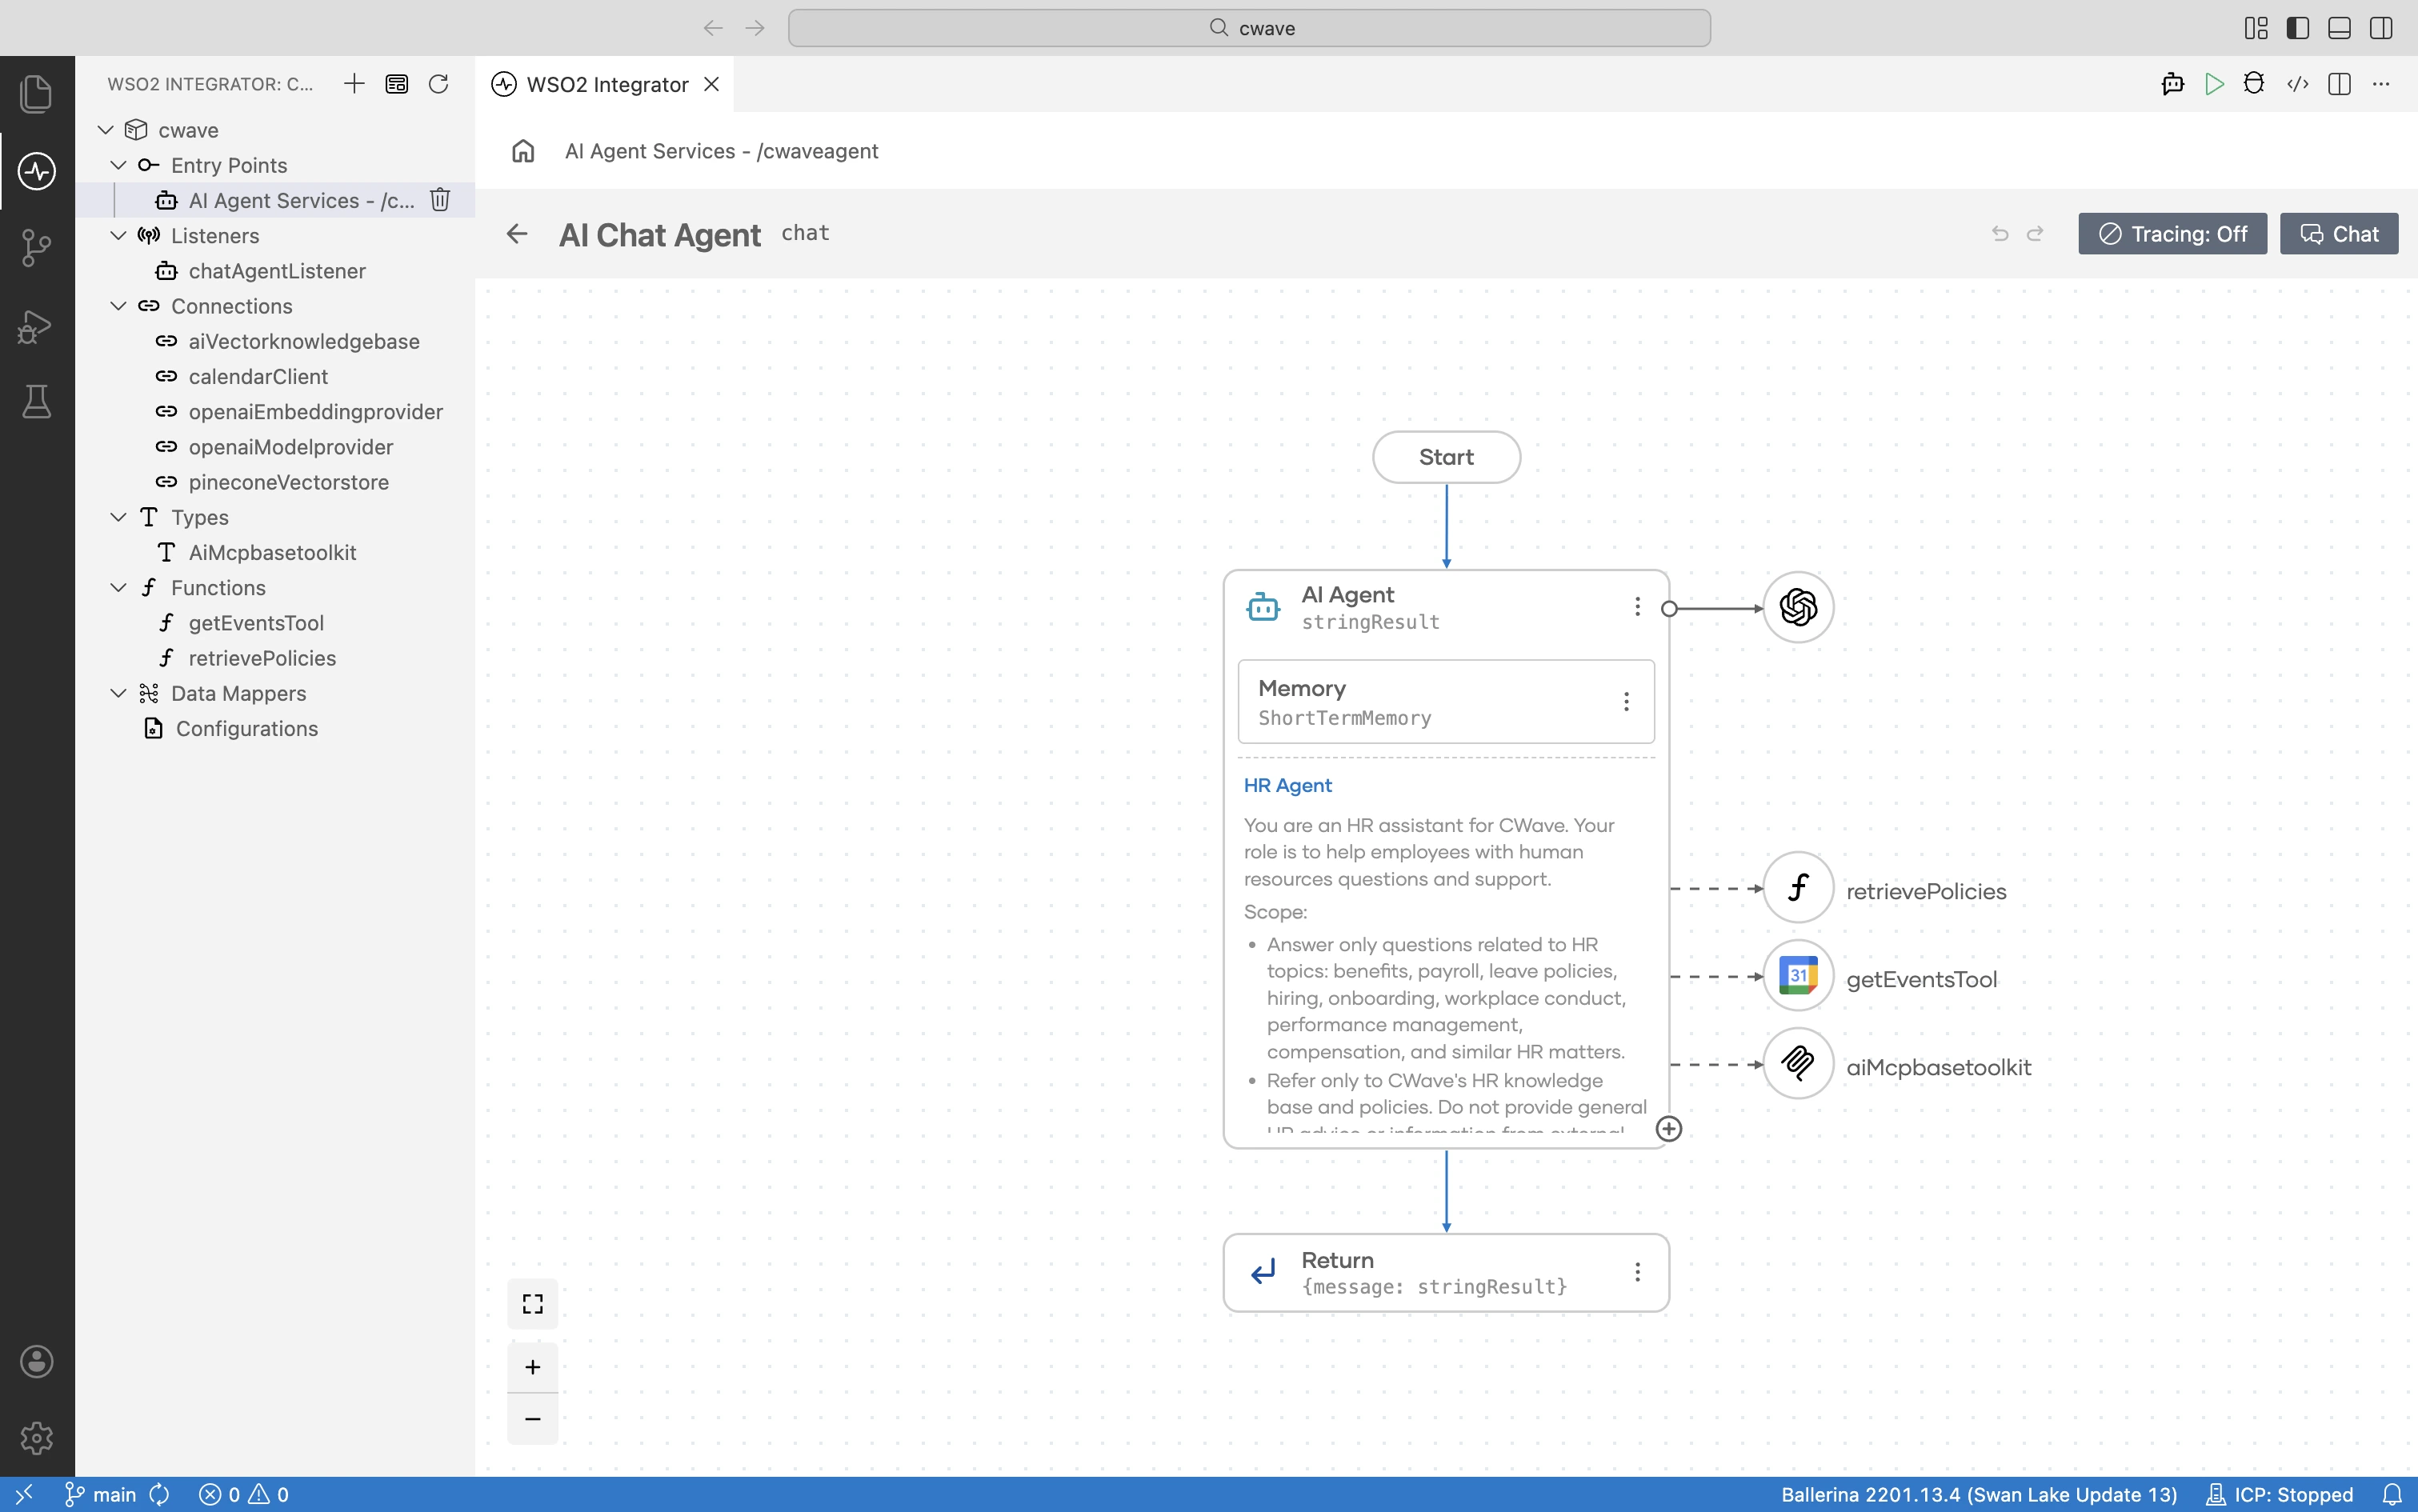This screenshot has width=2418, height=1512.
Task: Select aiVectorknowledgebase connection
Action: [276, 342]
